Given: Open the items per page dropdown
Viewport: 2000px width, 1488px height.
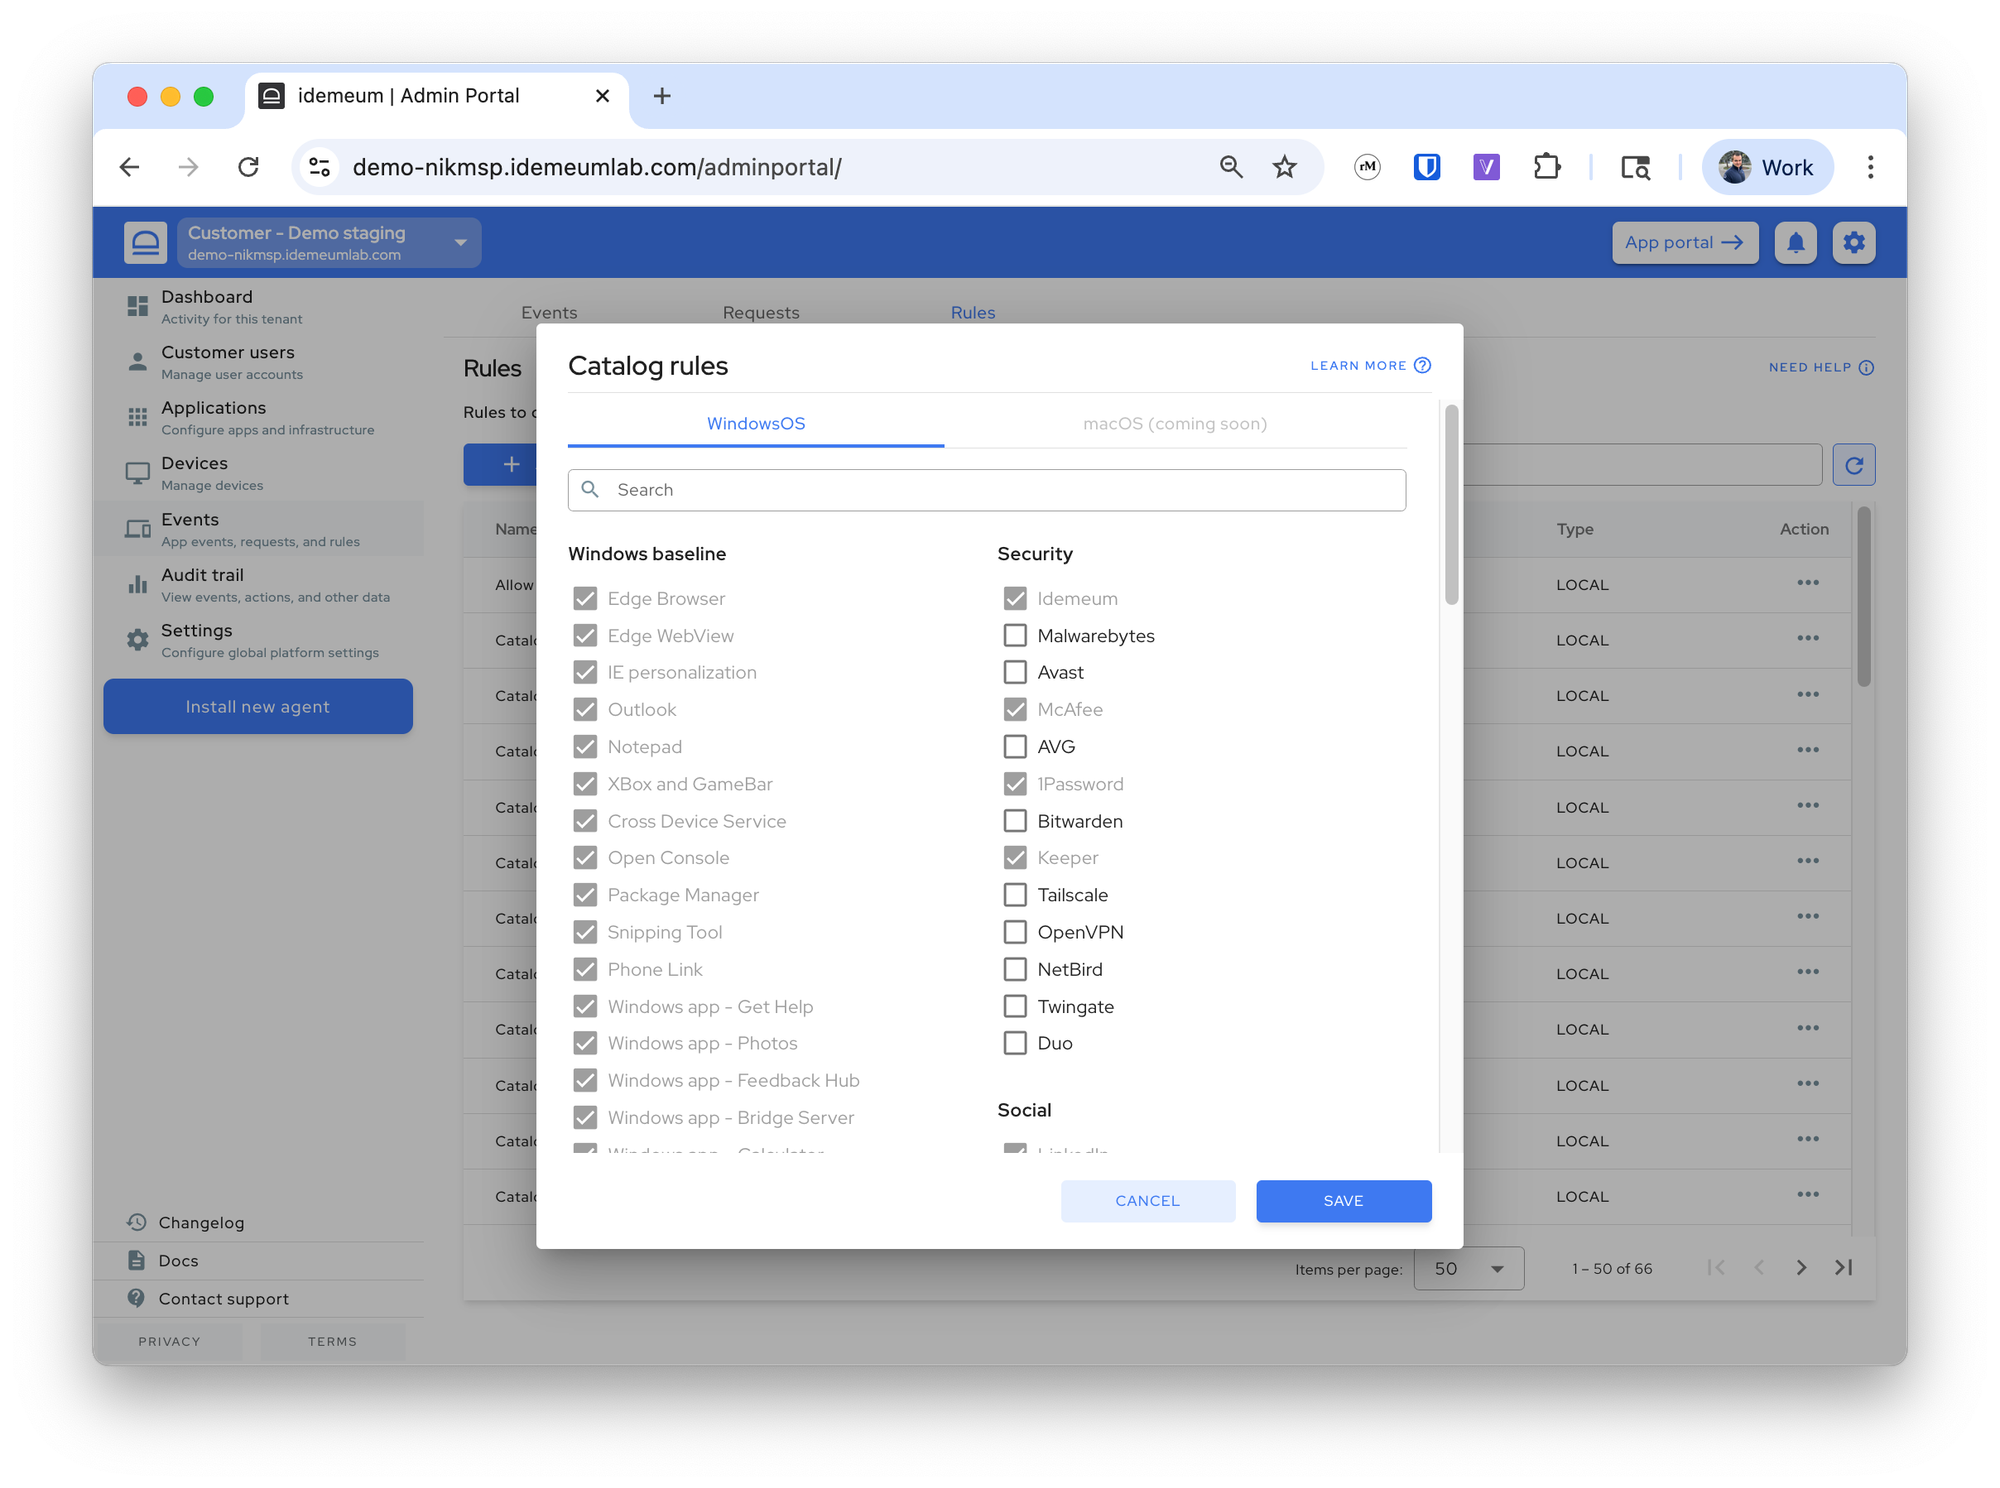Looking at the screenshot, I should tap(1468, 1268).
